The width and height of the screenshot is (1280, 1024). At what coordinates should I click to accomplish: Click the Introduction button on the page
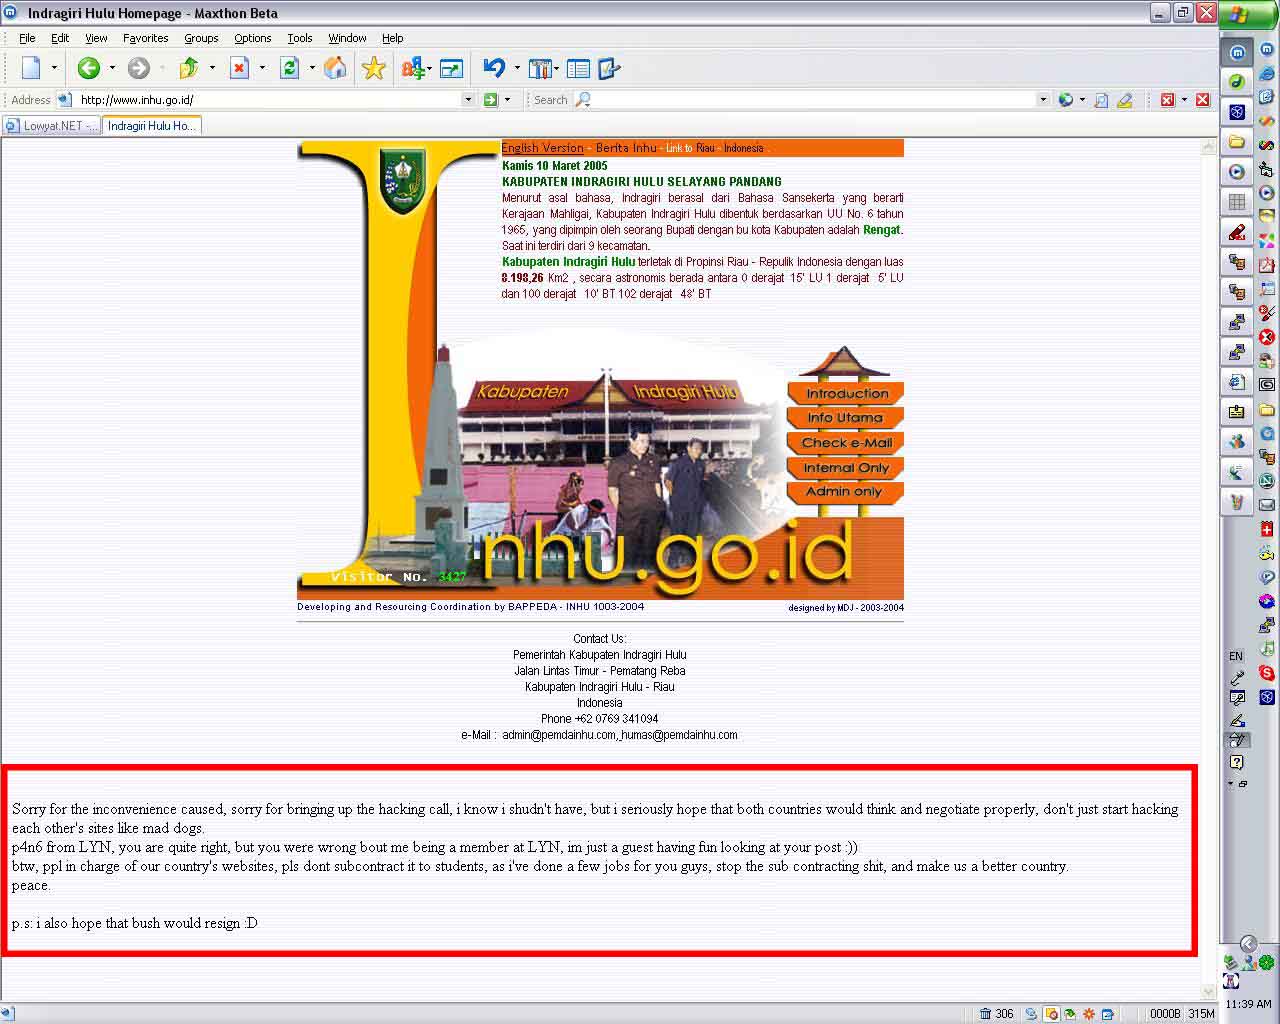point(846,394)
